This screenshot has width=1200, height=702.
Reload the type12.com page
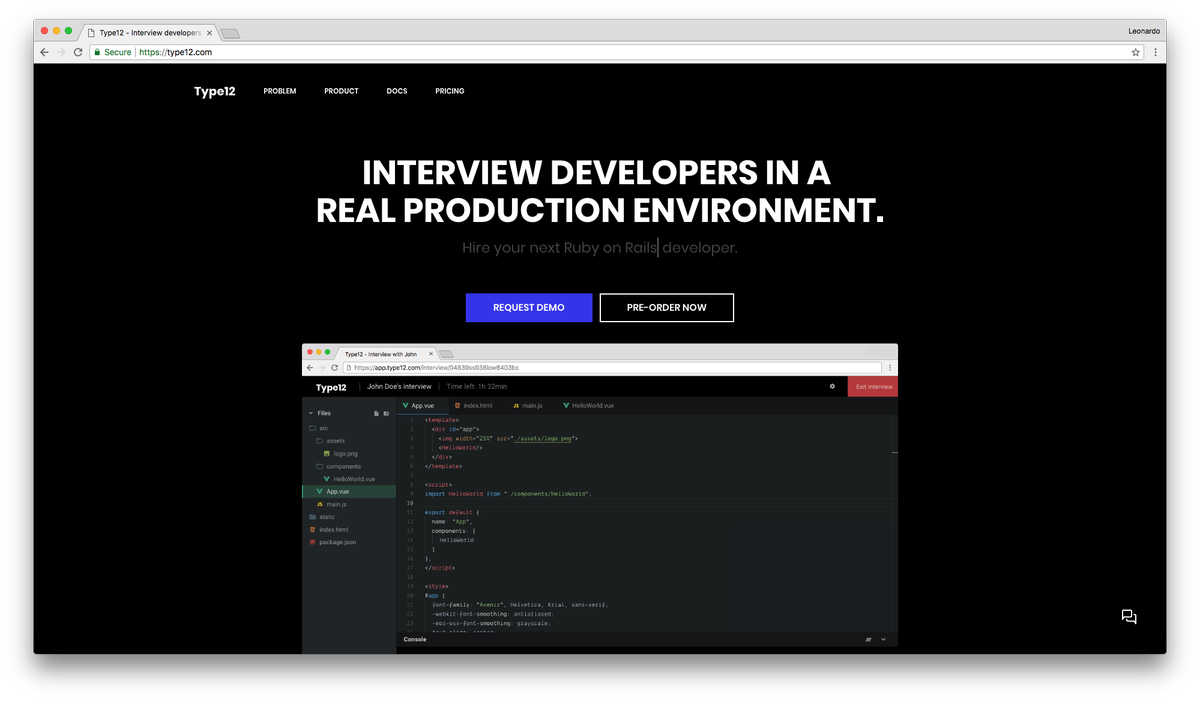[x=78, y=52]
